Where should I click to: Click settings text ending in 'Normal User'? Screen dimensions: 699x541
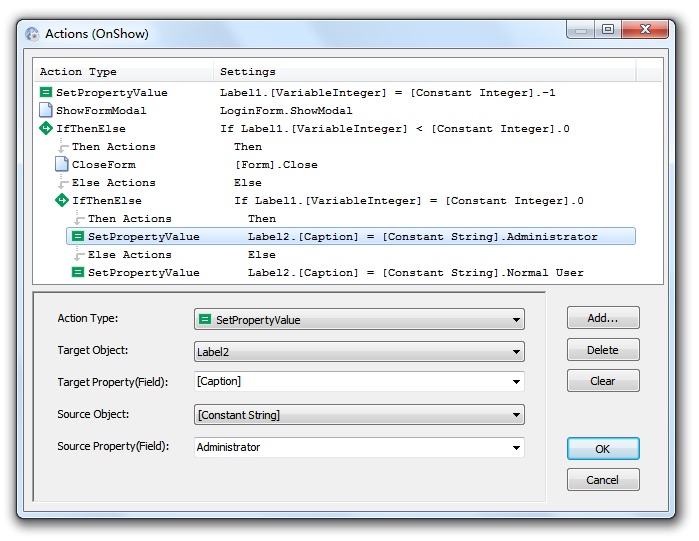pos(416,273)
